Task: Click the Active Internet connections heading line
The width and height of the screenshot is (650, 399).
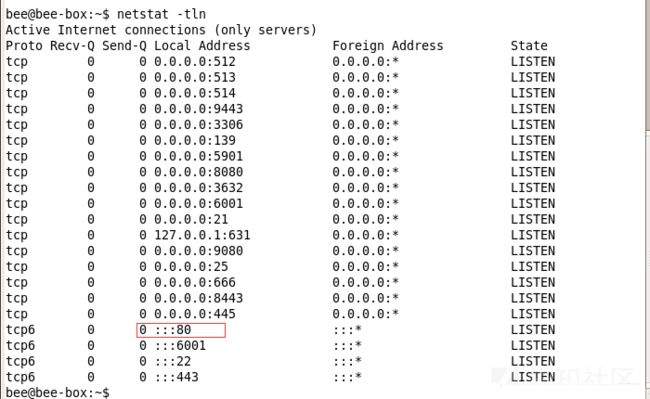Action: pyautogui.click(x=161, y=30)
